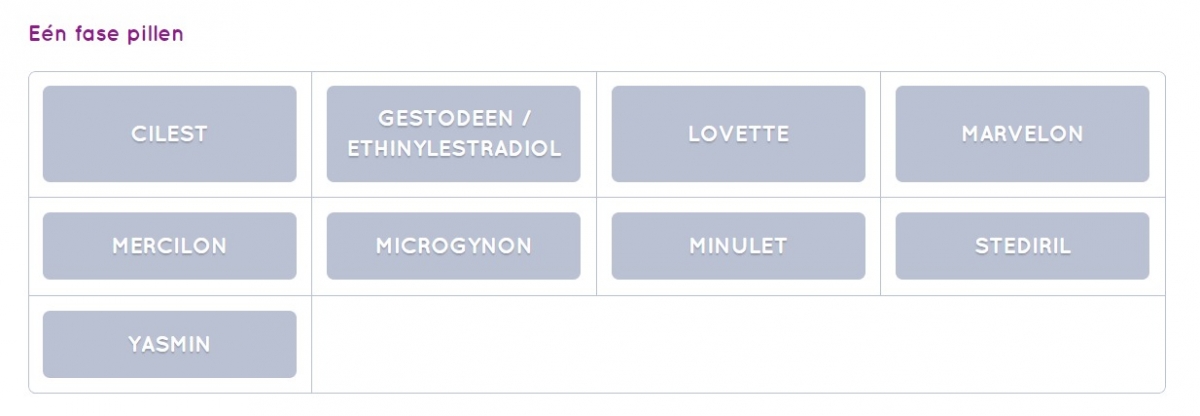Choose the Minulet pill option
1200x416 pixels.
[x=738, y=246]
